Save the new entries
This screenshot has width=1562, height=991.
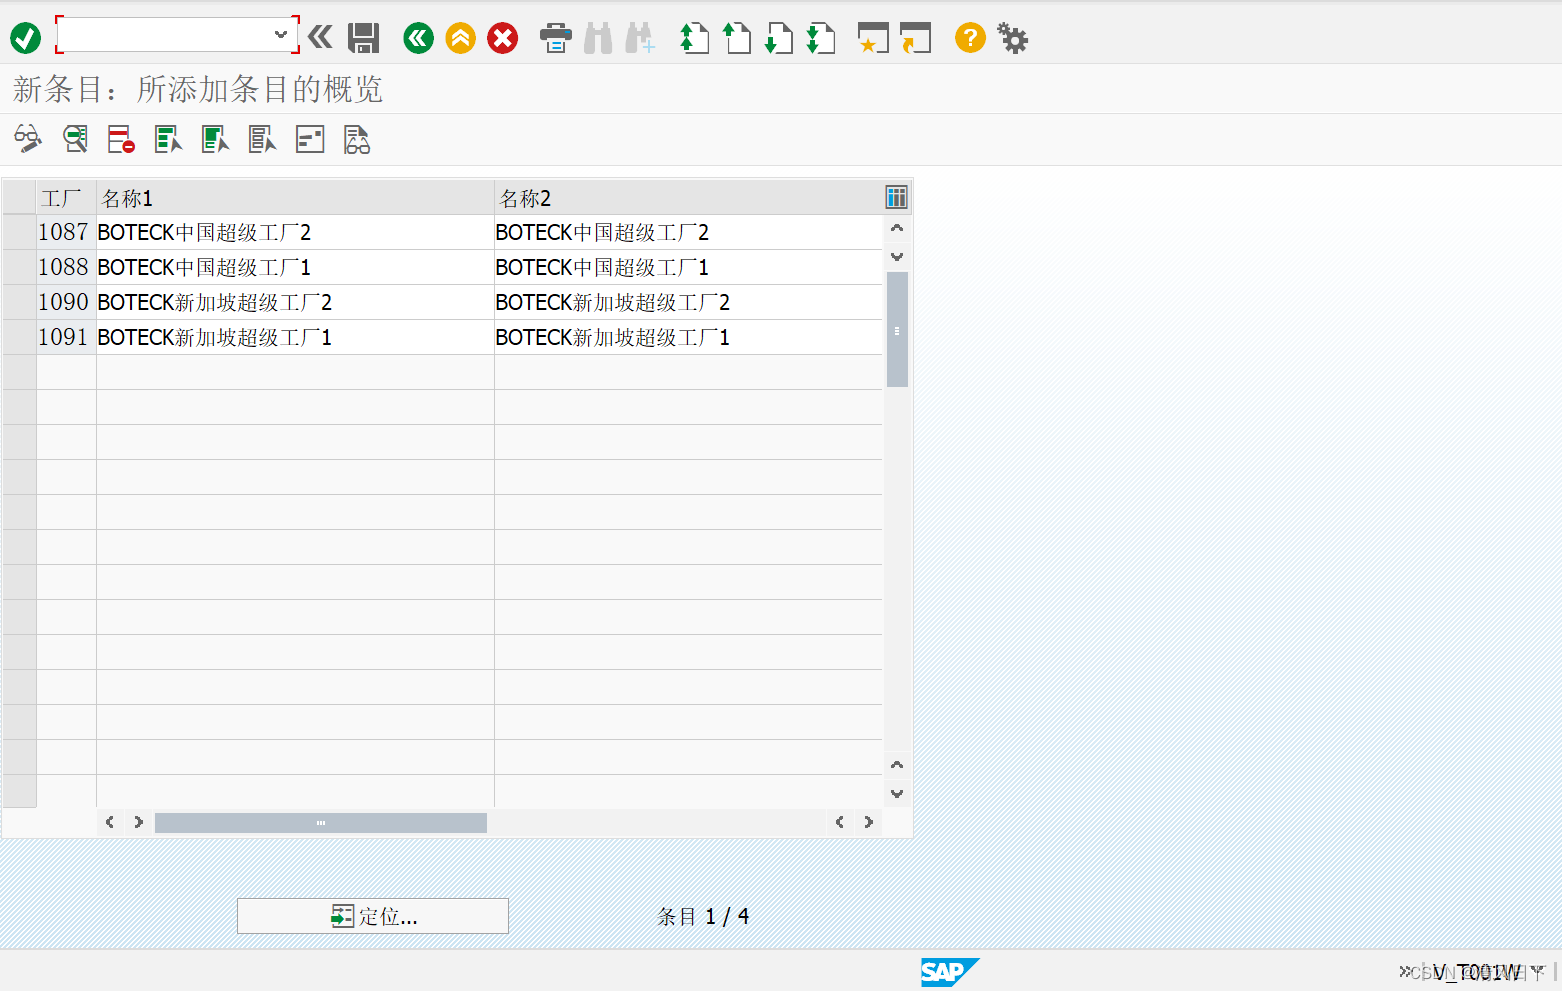[x=363, y=37]
